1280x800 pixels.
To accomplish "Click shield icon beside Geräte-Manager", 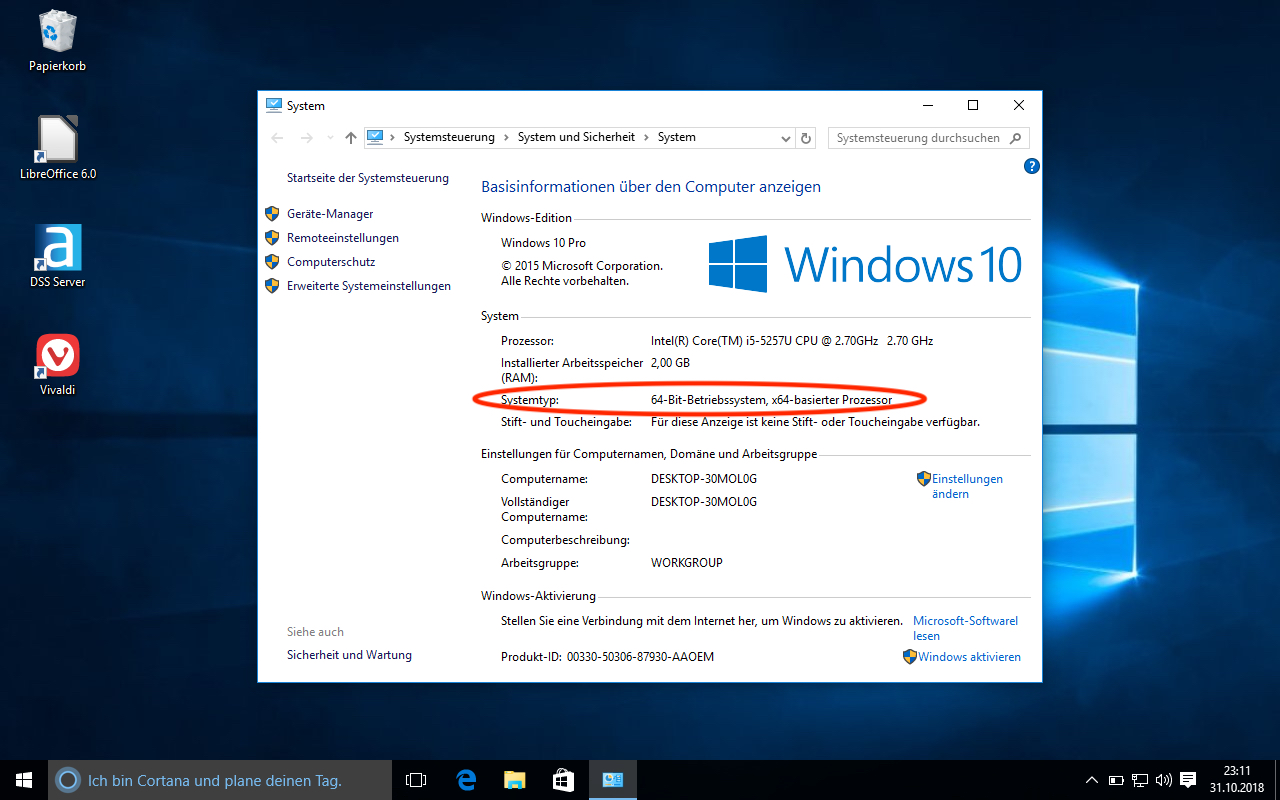I will point(272,214).
